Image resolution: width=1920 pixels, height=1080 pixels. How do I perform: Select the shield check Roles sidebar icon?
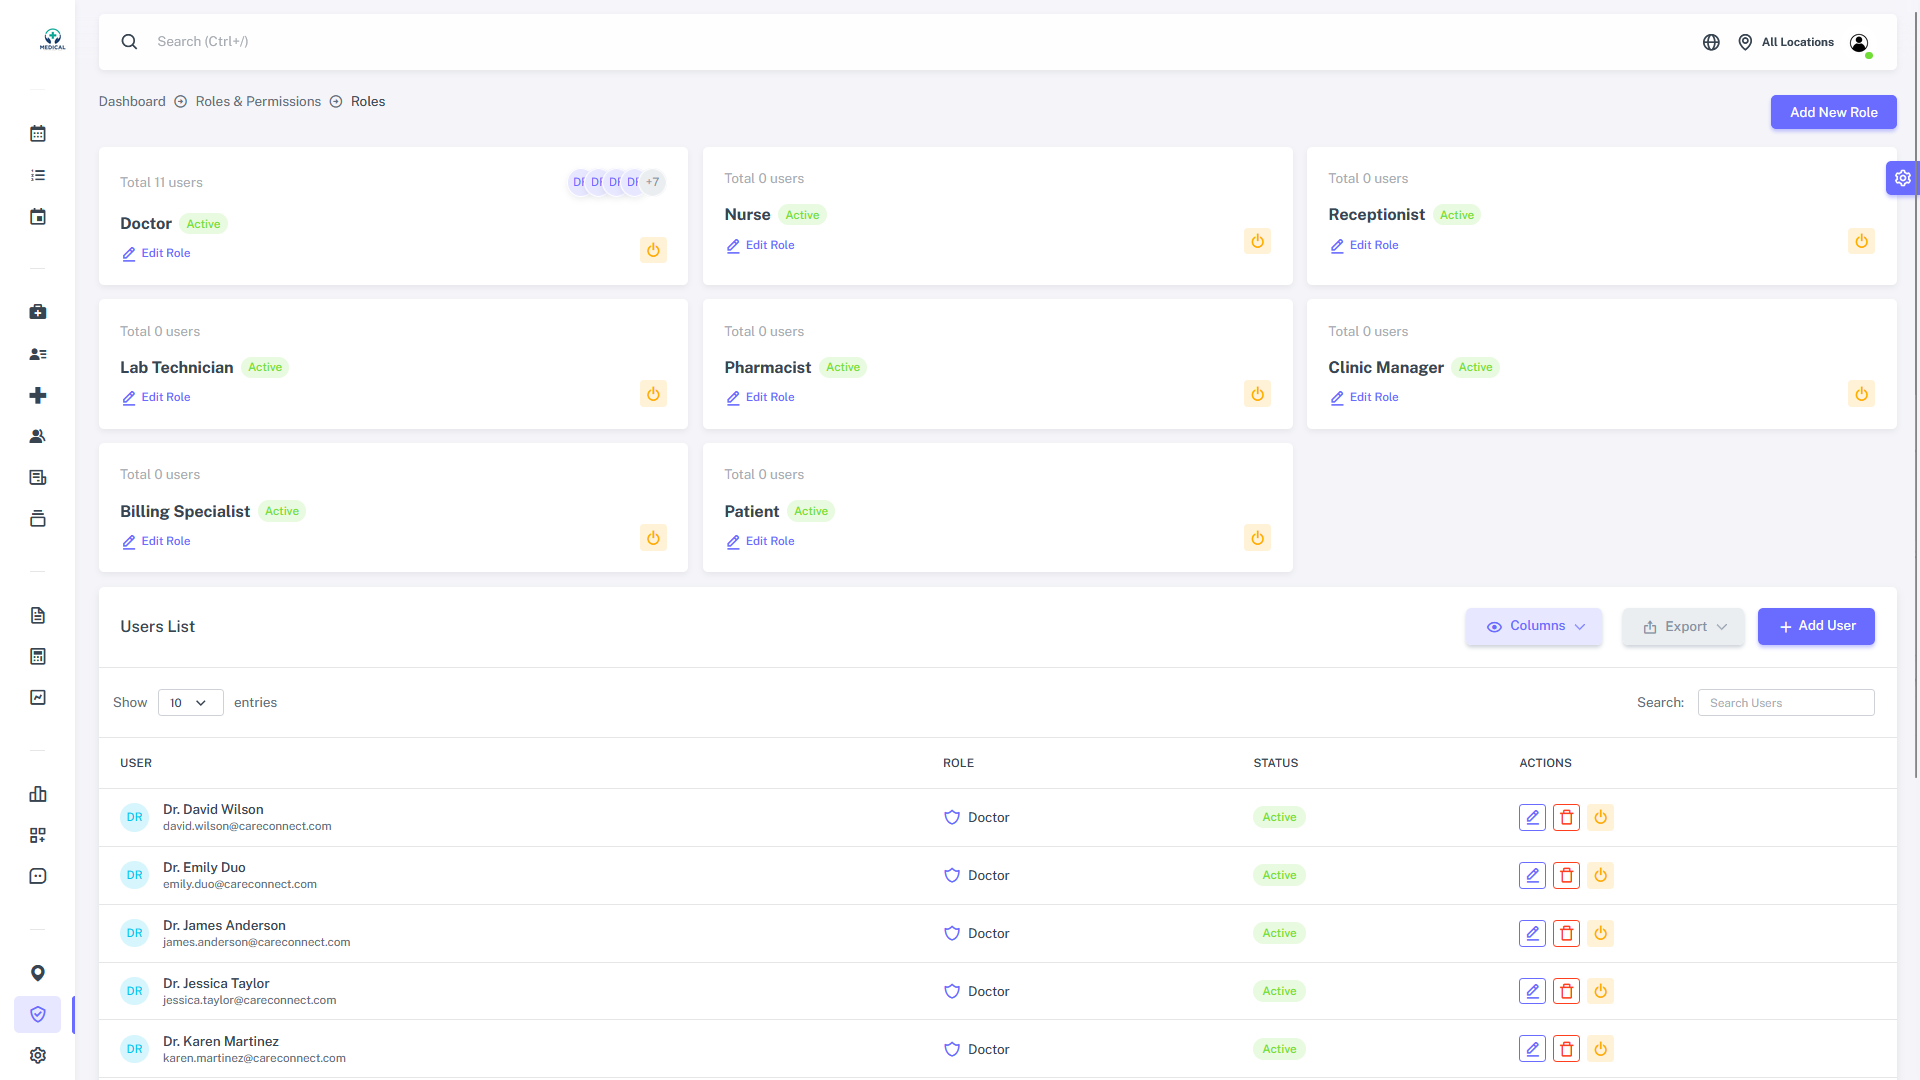click(x=38, y=1014)
